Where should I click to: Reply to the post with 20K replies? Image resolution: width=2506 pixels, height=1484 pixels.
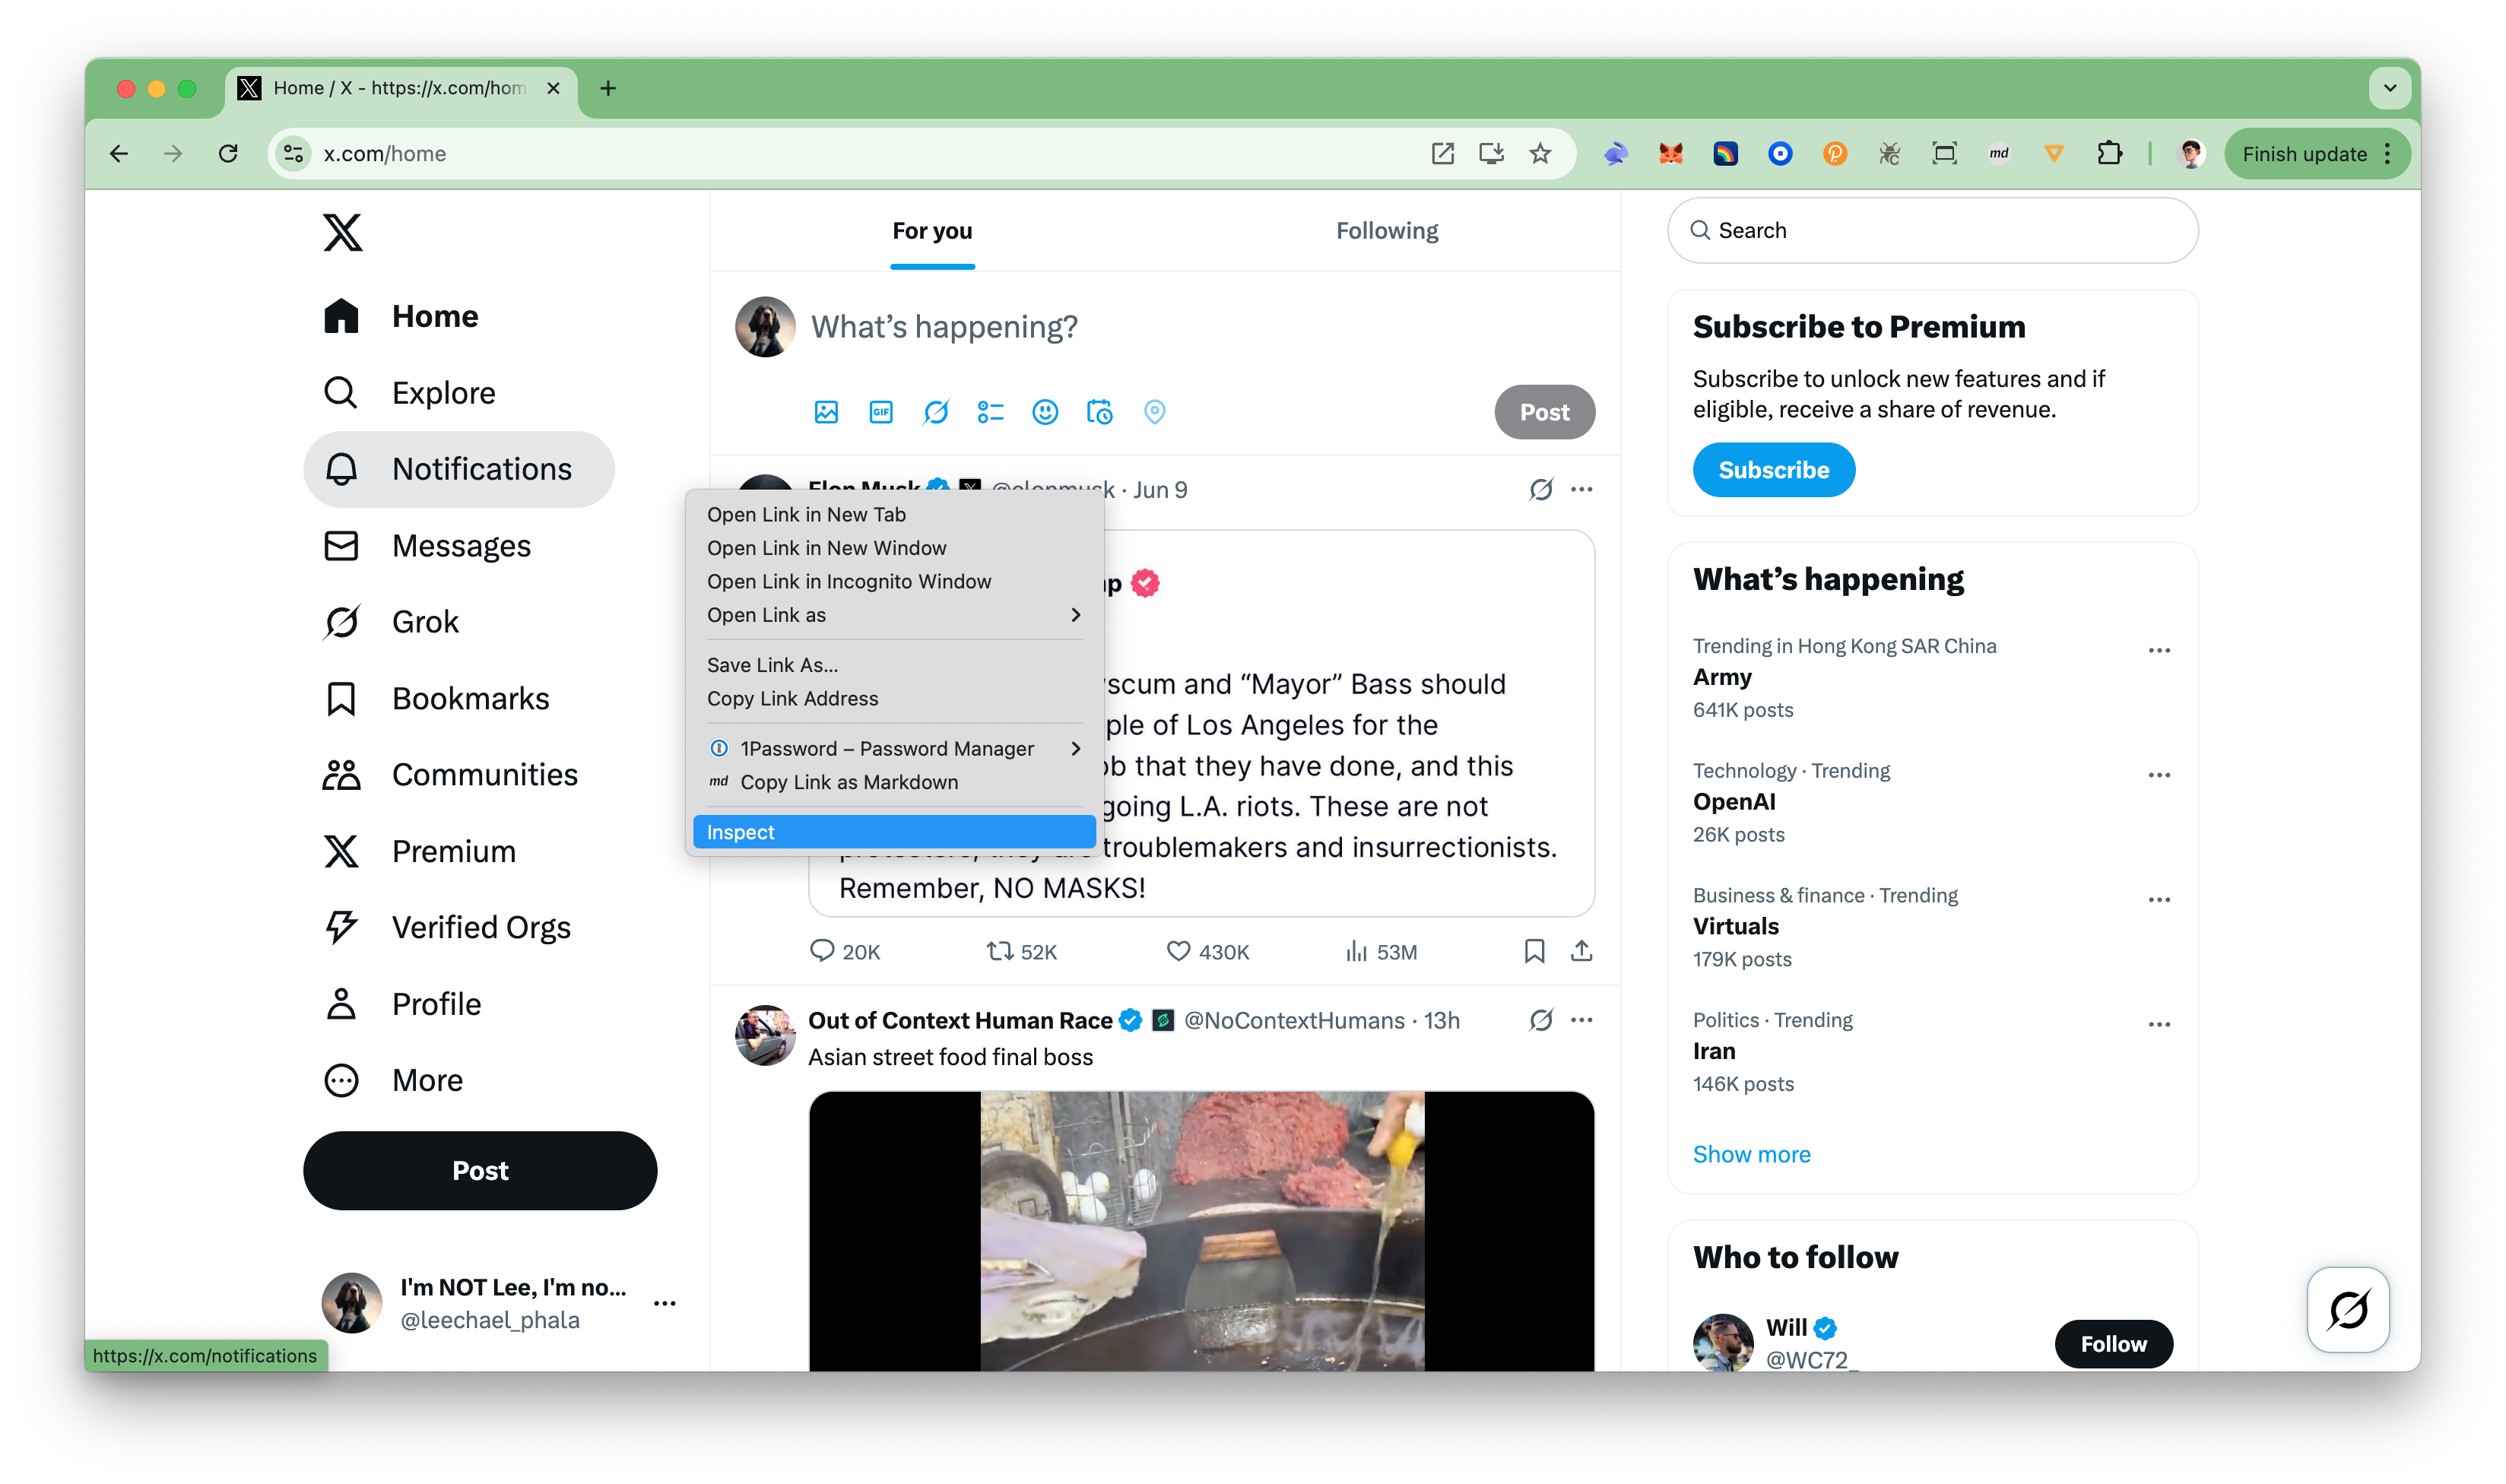pos(844,951)
